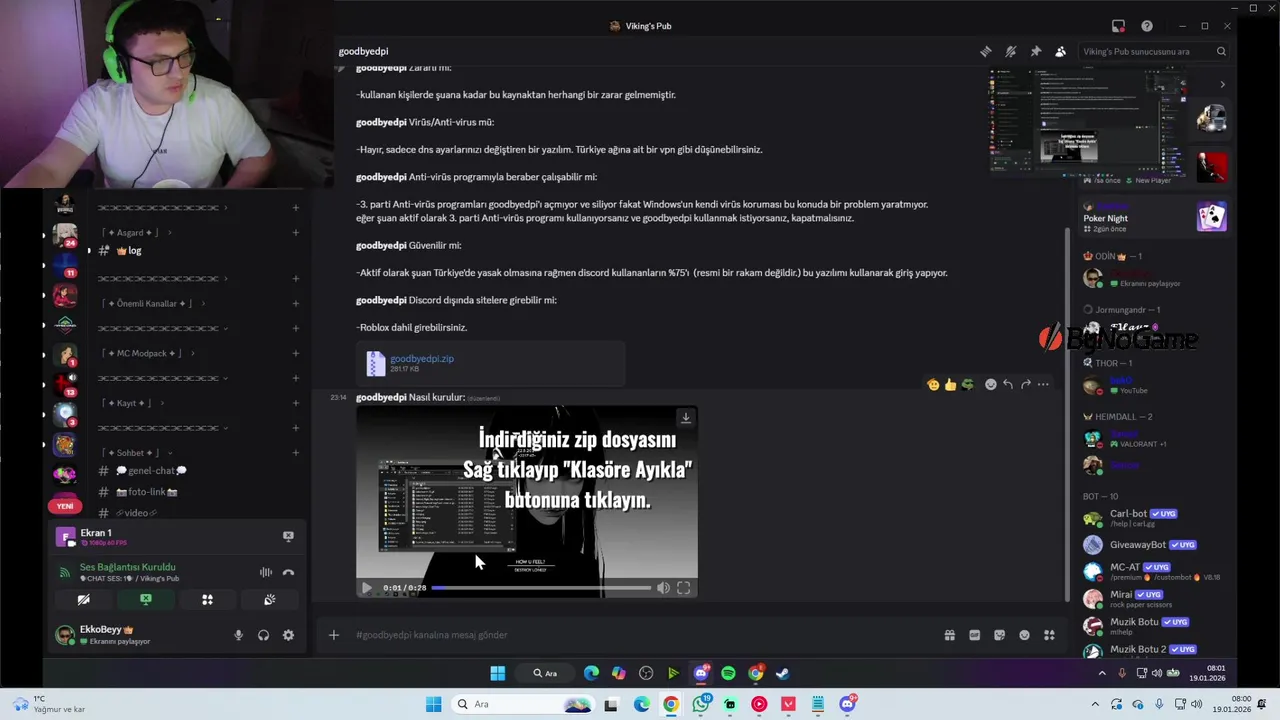Toggle the member list icon
Viewport: 1280px width, 720px height.
pyautogui.click(x=1061, y=51)
